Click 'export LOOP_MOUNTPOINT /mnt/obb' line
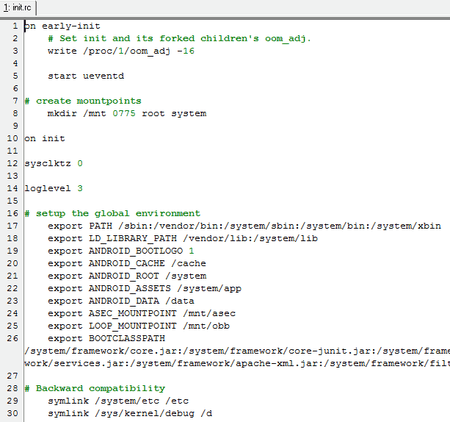450x422 pixels. pyautogui.click(x=139, y=326)
